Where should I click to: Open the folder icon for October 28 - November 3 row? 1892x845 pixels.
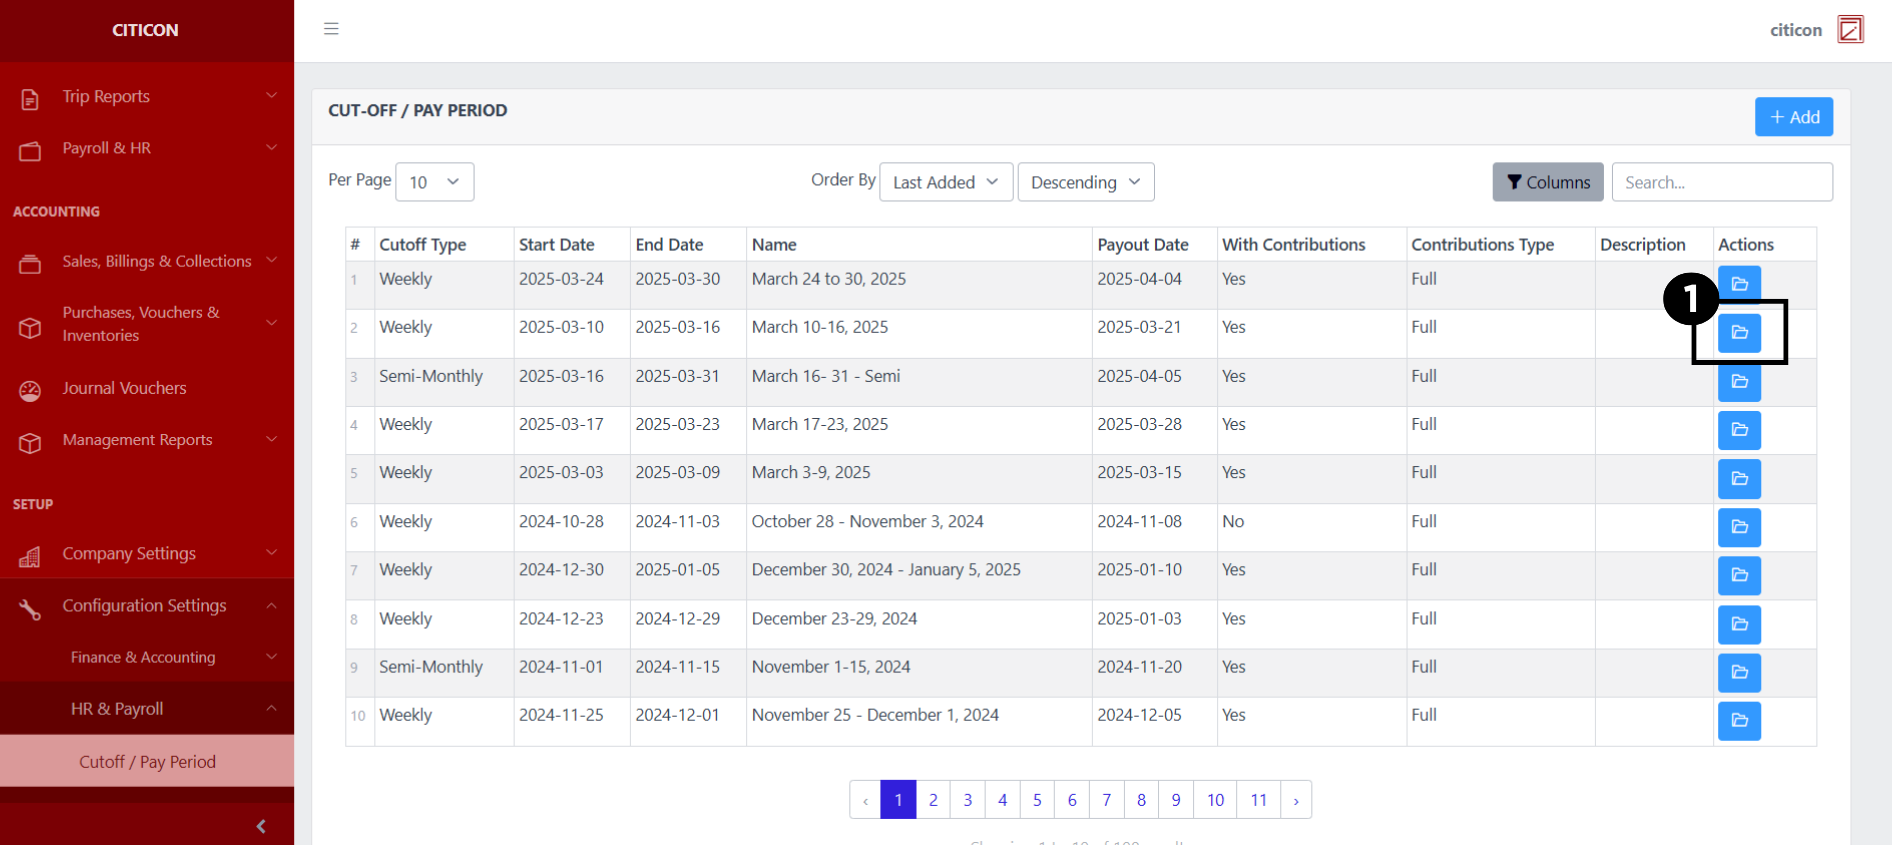click(1739, 527)
